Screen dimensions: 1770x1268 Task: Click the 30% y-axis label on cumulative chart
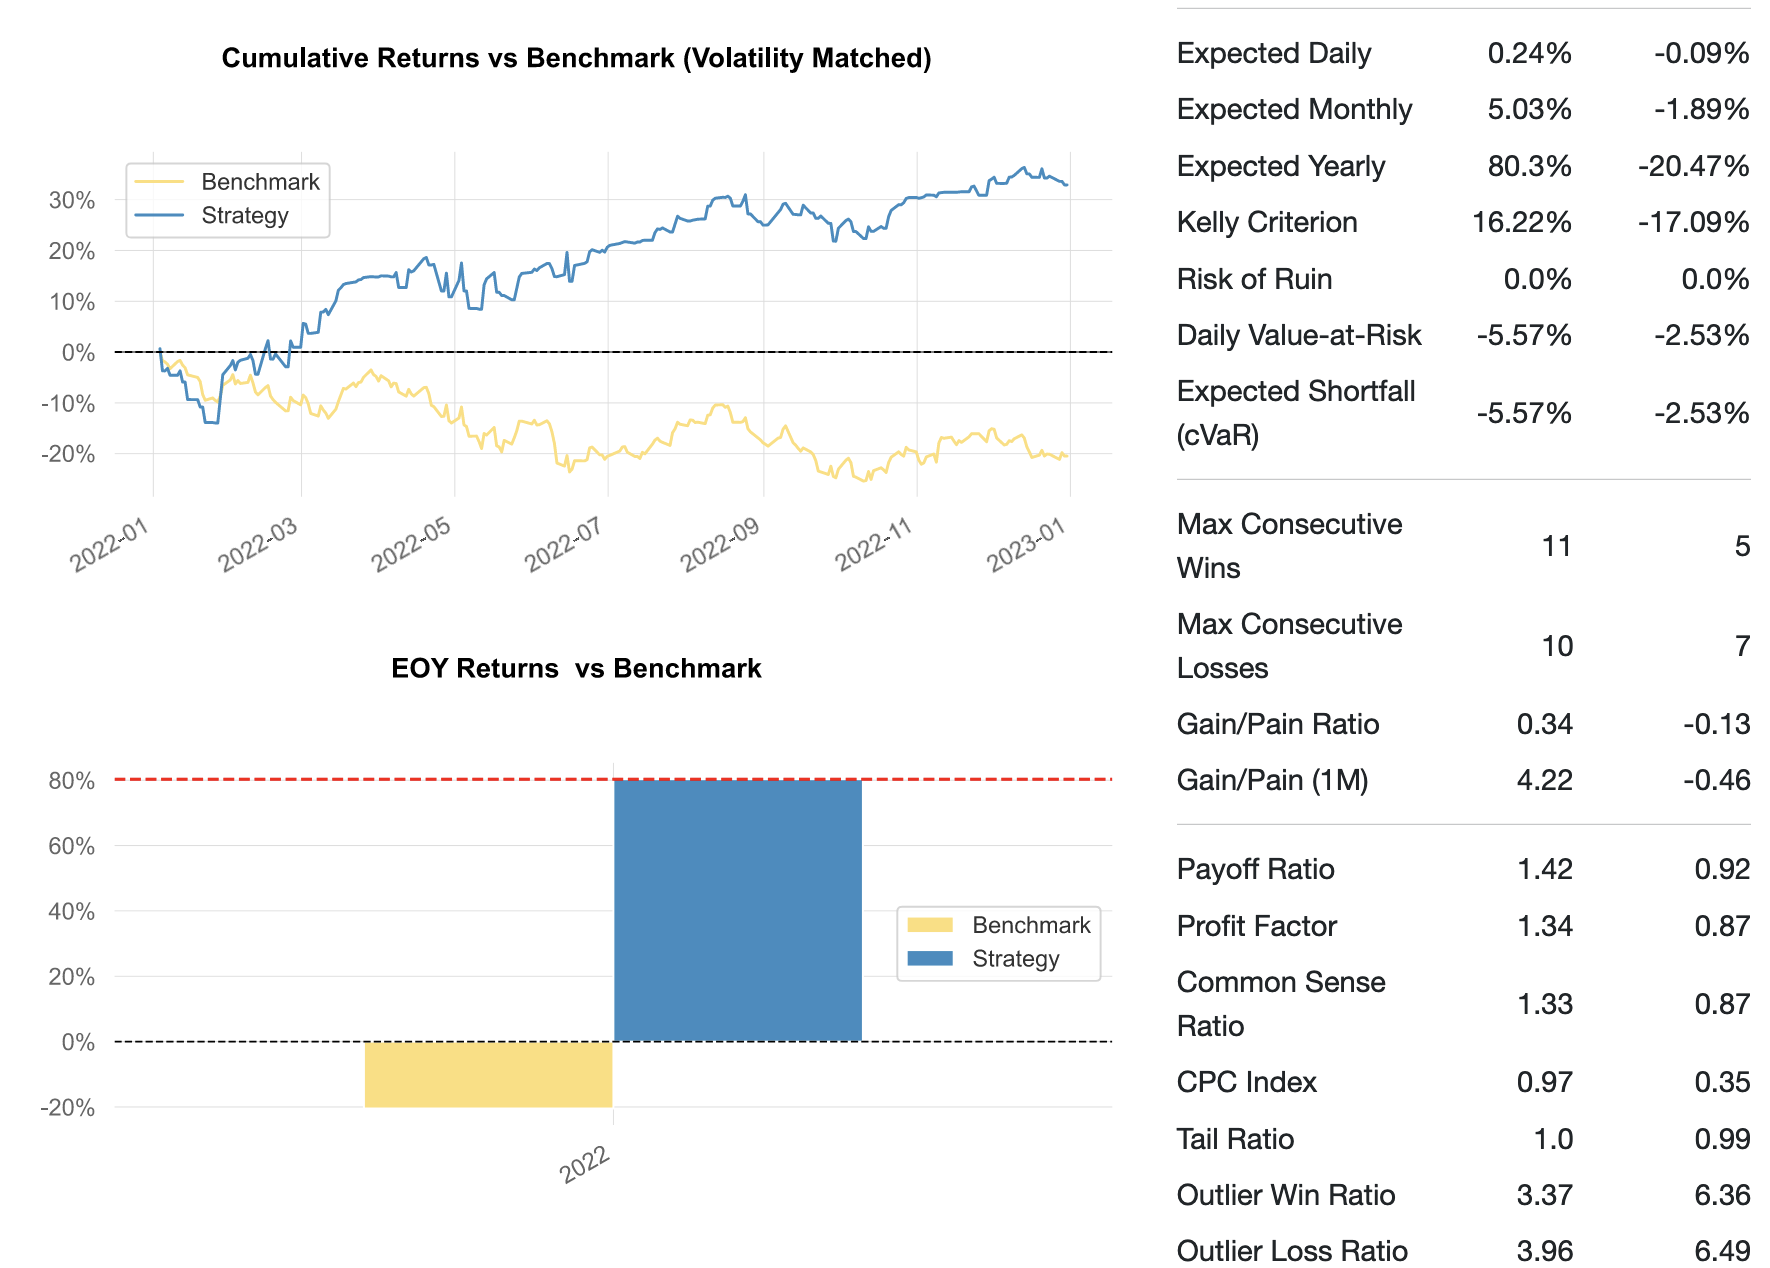pyautogui.click(x=72, y=200)
